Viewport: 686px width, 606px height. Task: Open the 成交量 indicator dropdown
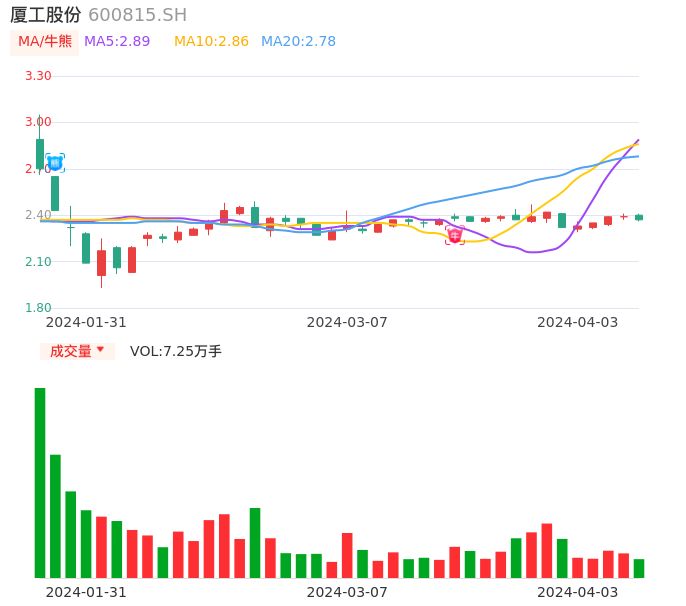click(77, 351)
